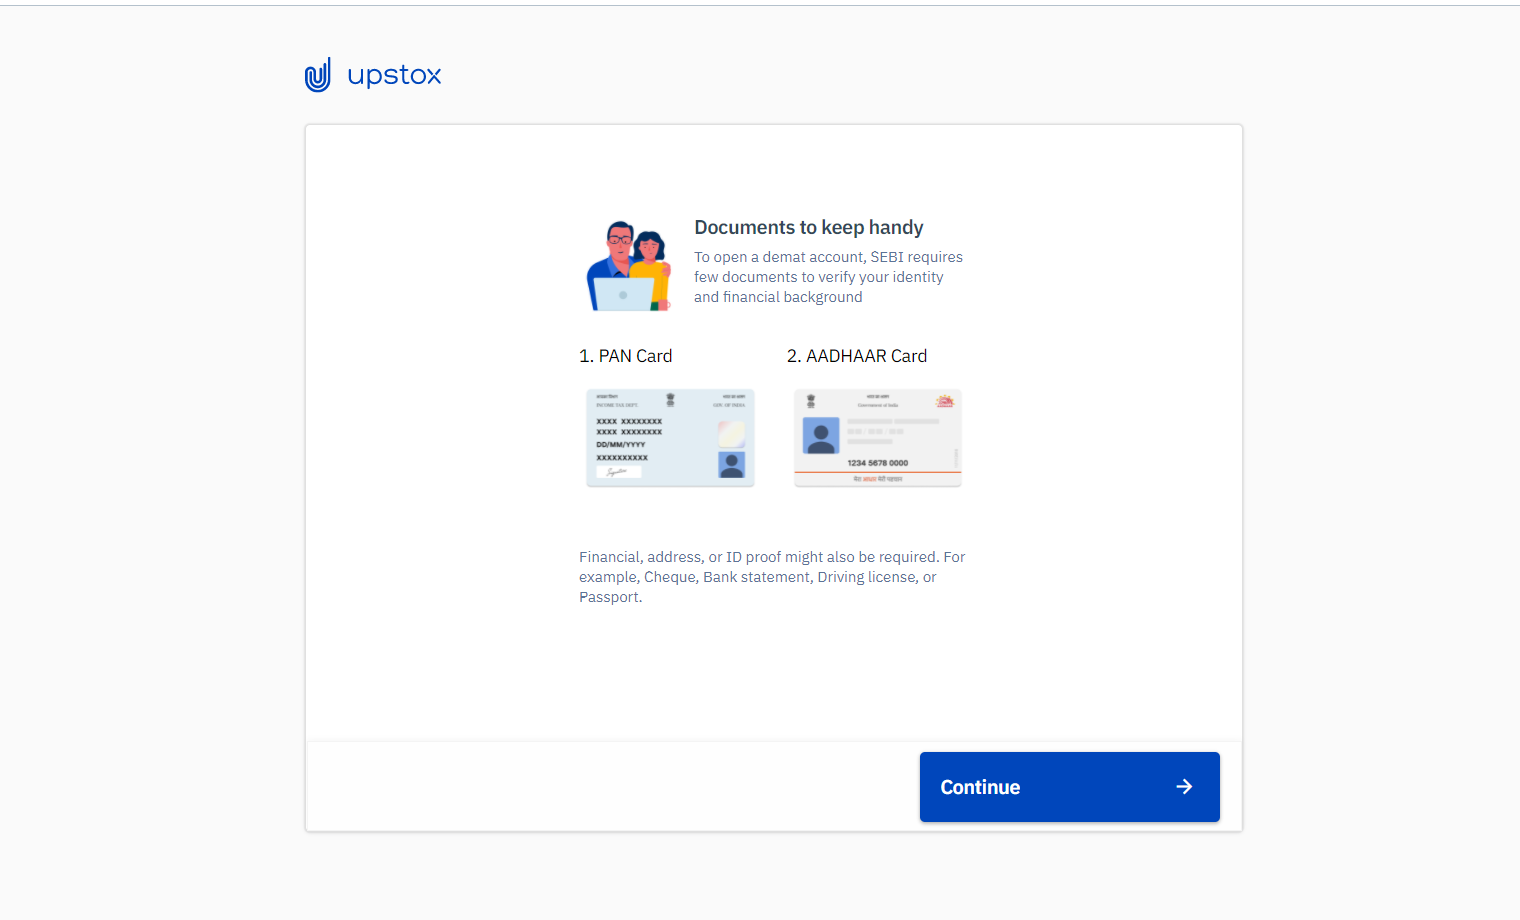Click the Upstox logo icon
The width and height of the screenshot is (1520, 920).
[318, 75]
